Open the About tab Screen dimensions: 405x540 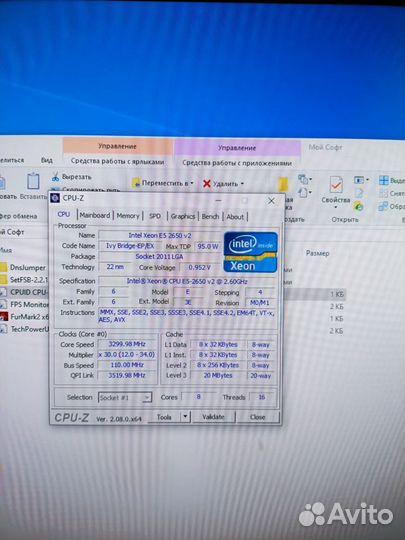(x=235, y=217)
